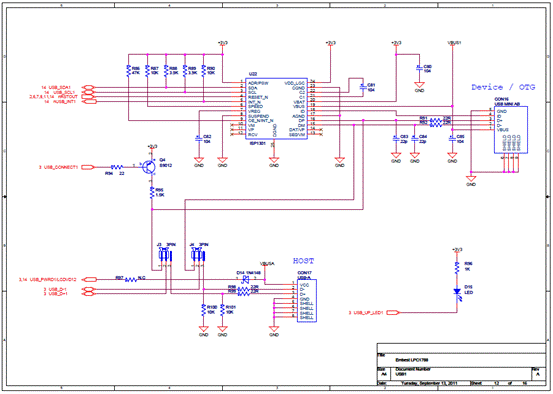Select resistor R95 below the transistor
The image size is (553, 394).
click(152, 193)
